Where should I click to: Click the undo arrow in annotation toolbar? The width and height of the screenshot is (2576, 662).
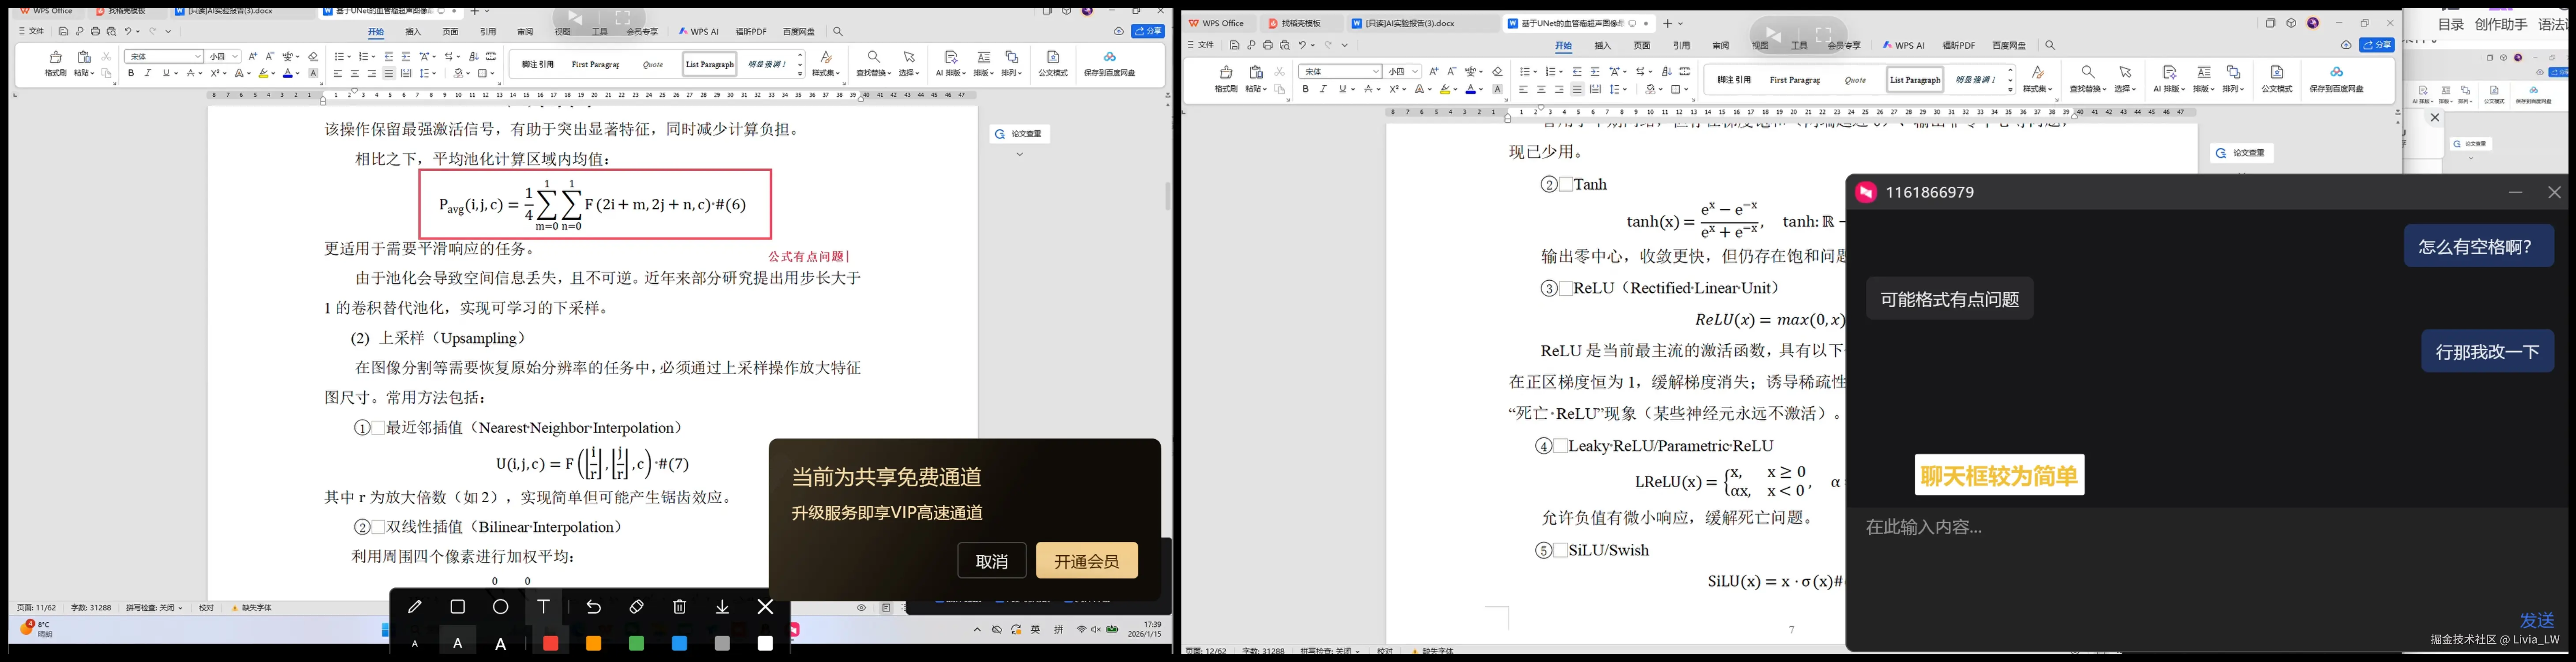coord(593,607)
